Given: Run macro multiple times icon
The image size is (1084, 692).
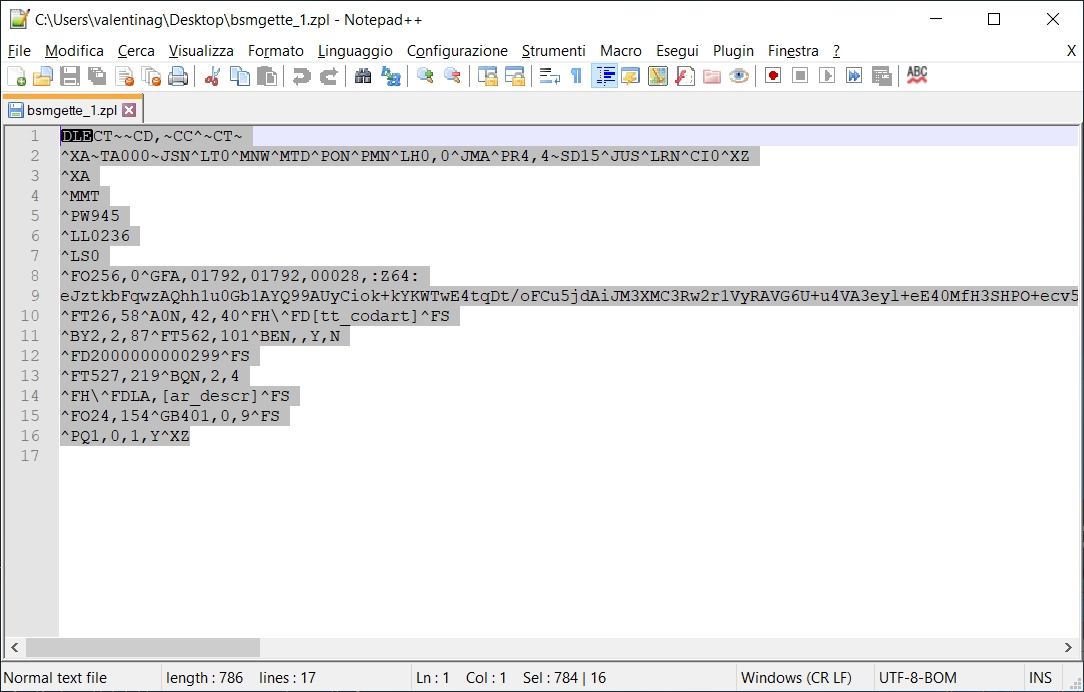Looking at the screenshot, I should (854, 76).
